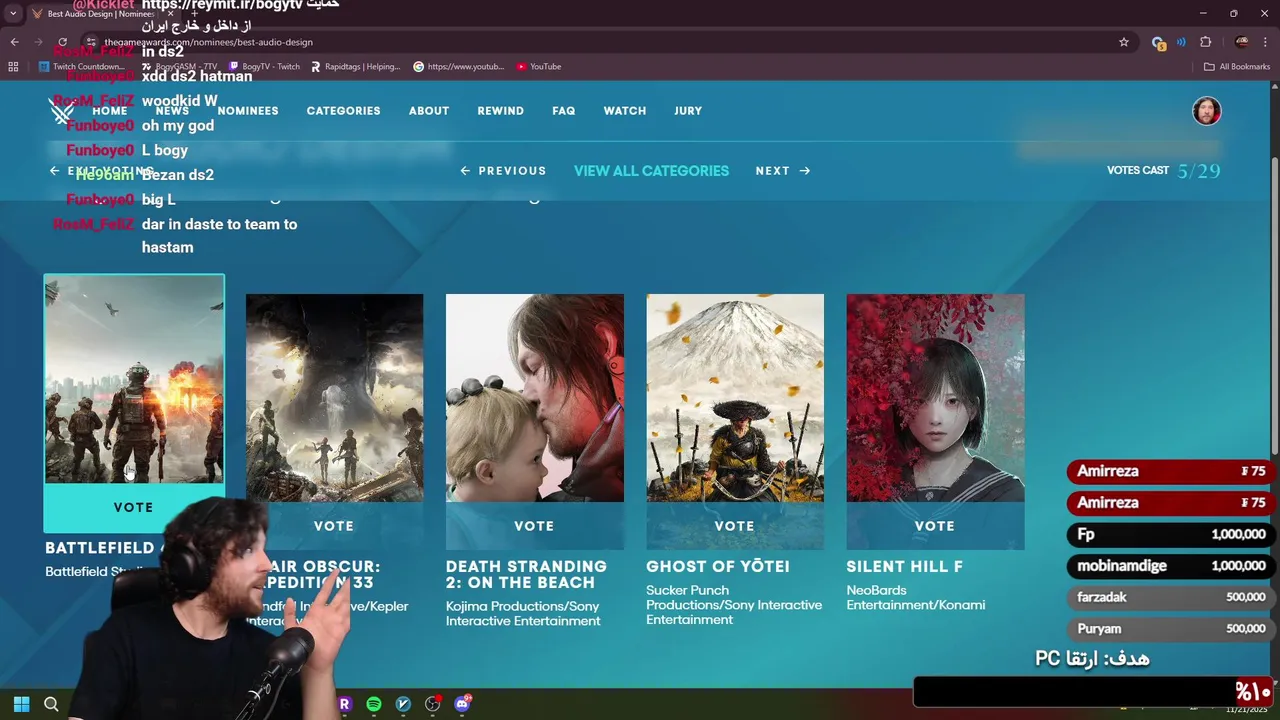The image size is (1280, 720).
Task: Vote for Silent Hill f
Action: click(x=935, y=526)
